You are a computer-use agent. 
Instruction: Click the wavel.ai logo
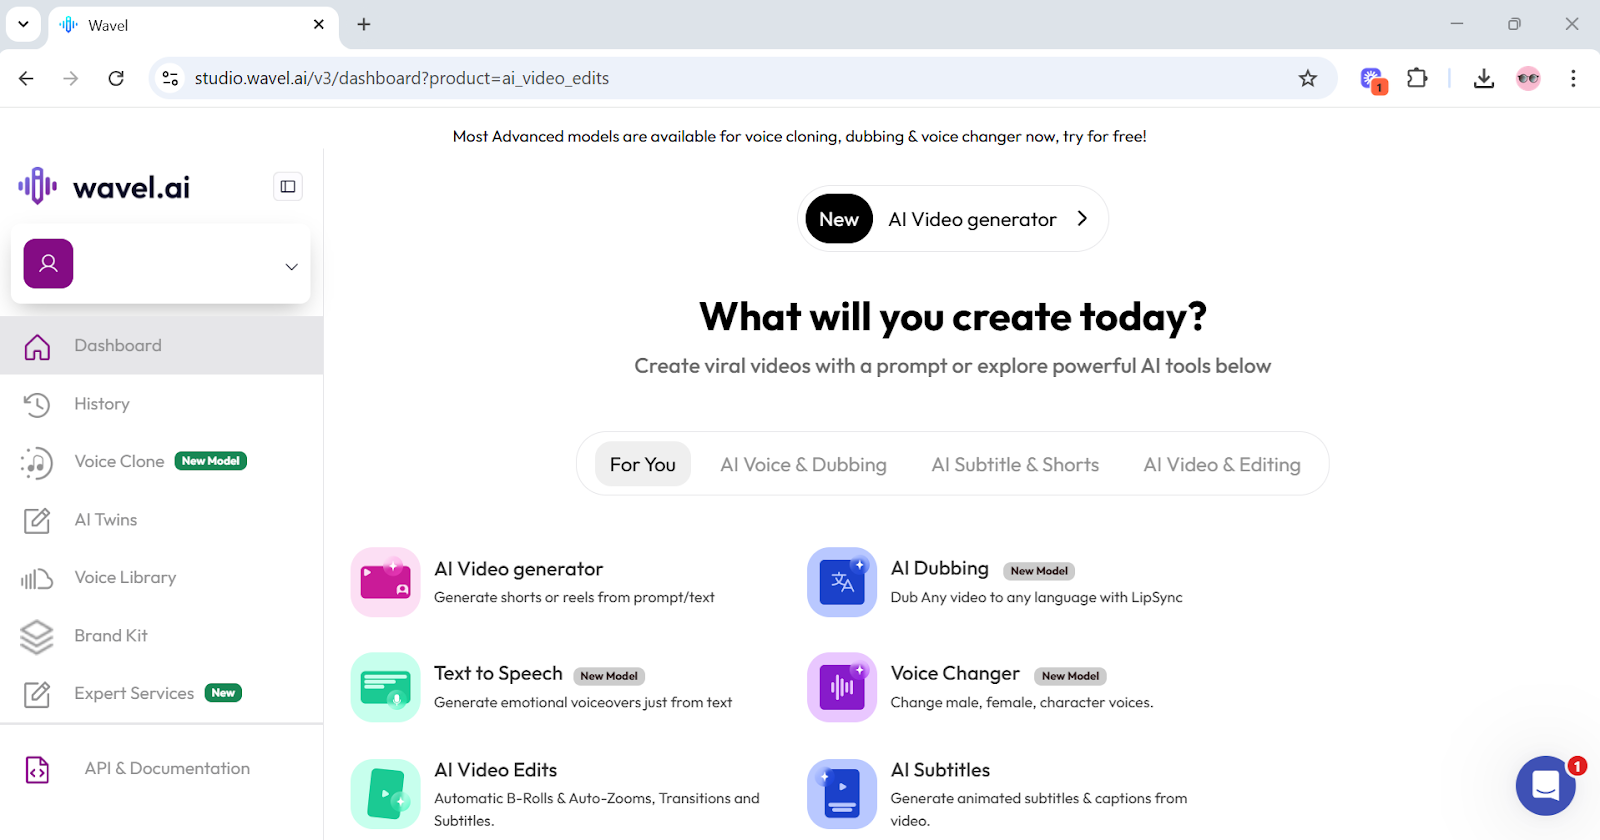pos(104,186)
